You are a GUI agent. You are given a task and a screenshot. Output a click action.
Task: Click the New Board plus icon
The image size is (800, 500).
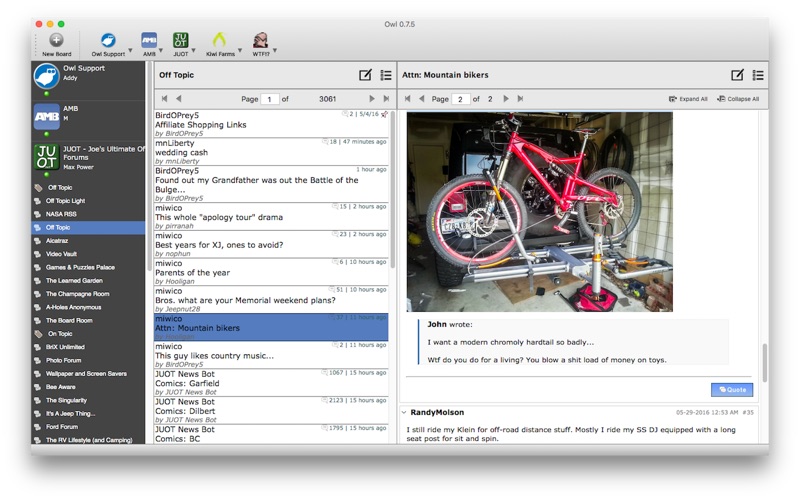pyautogui.click(x=56, y=40)
